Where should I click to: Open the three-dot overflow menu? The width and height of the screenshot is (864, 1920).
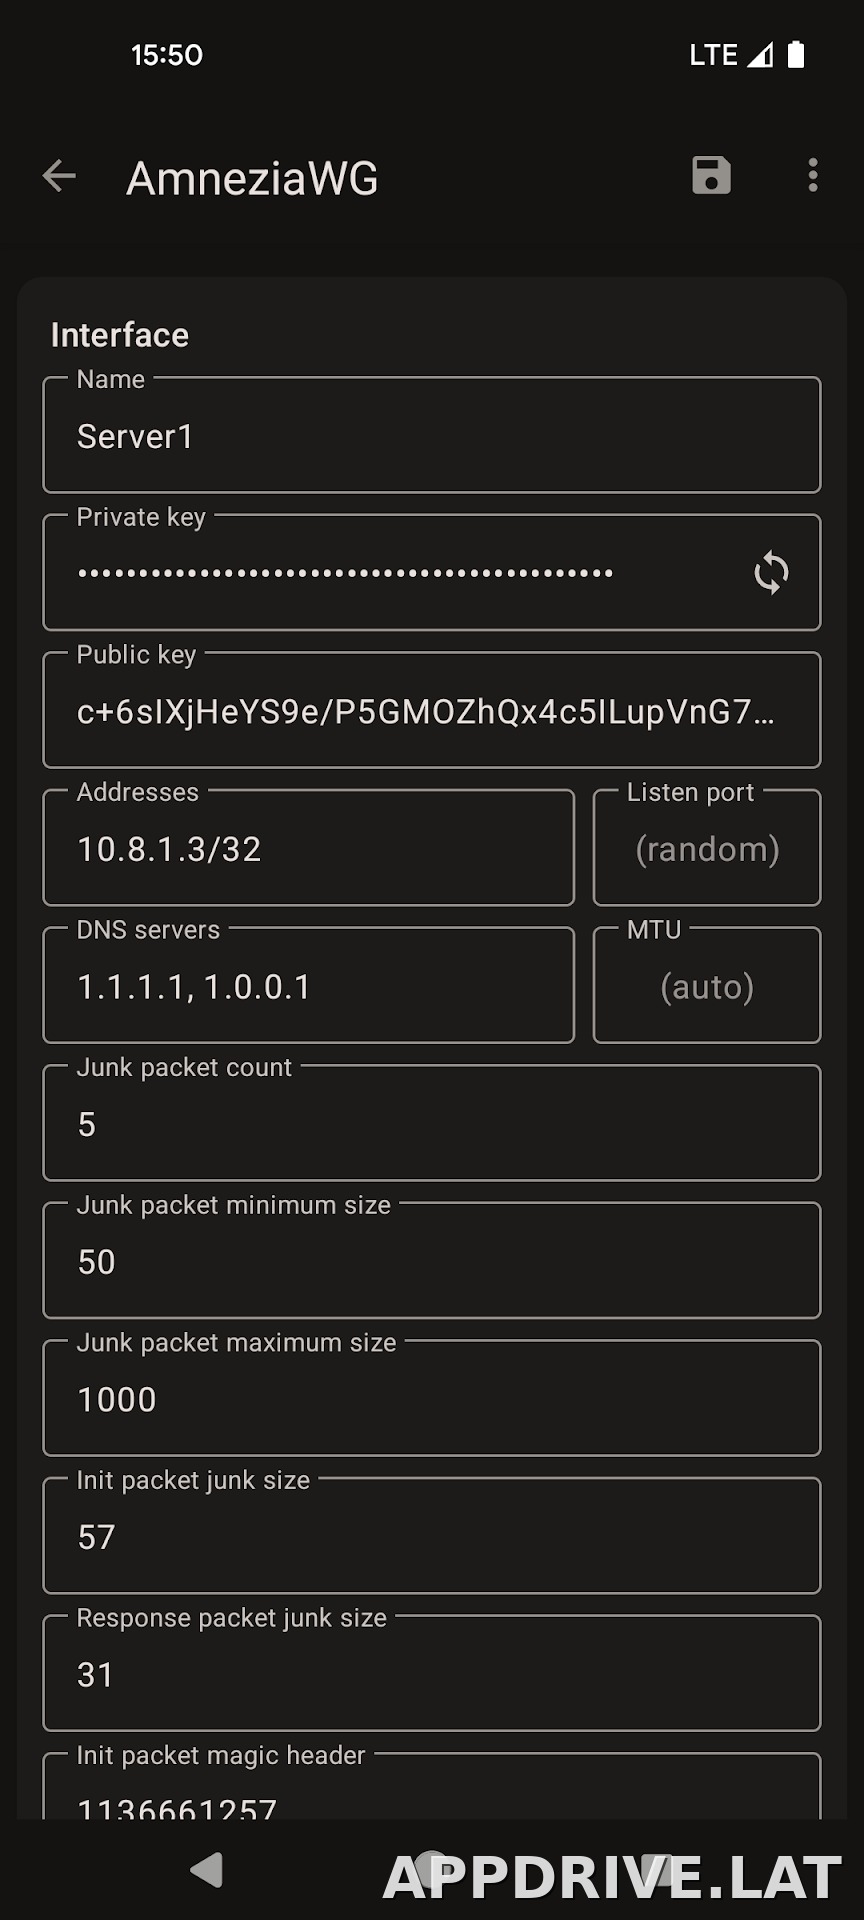[x=813, y=175]
